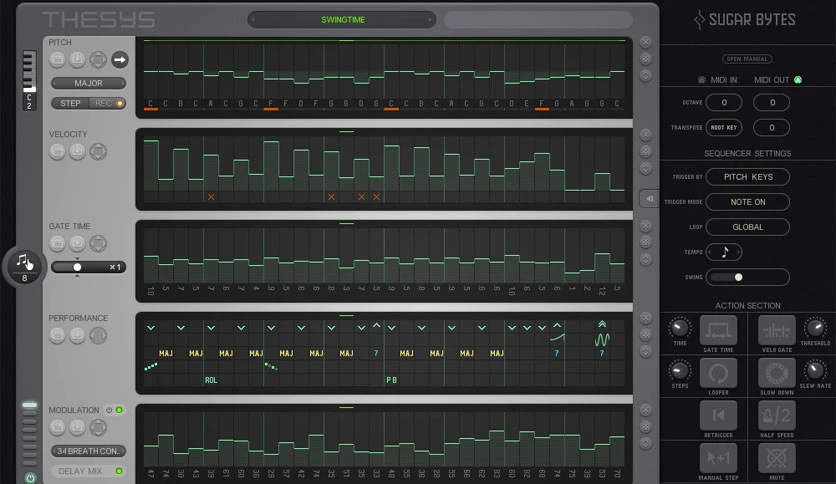
Task: Click next preset arrow beside SWINGTIME
Action: [430, 20]
